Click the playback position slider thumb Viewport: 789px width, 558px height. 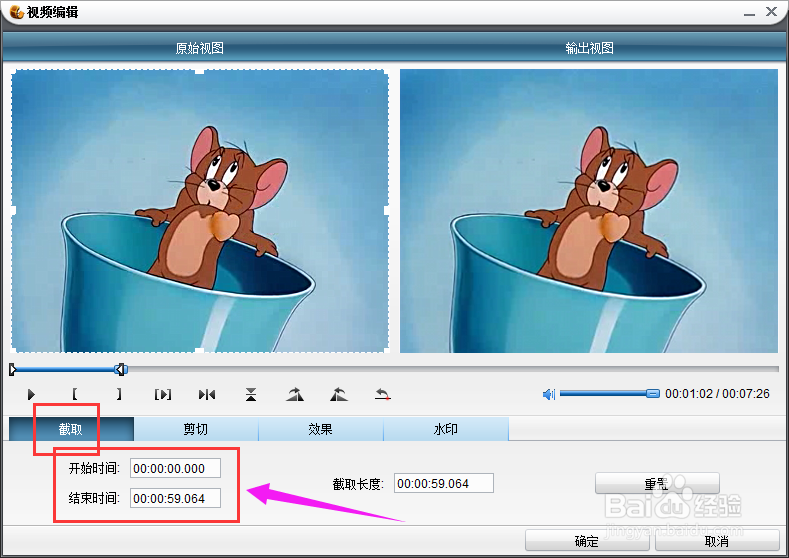coord(121,370)
